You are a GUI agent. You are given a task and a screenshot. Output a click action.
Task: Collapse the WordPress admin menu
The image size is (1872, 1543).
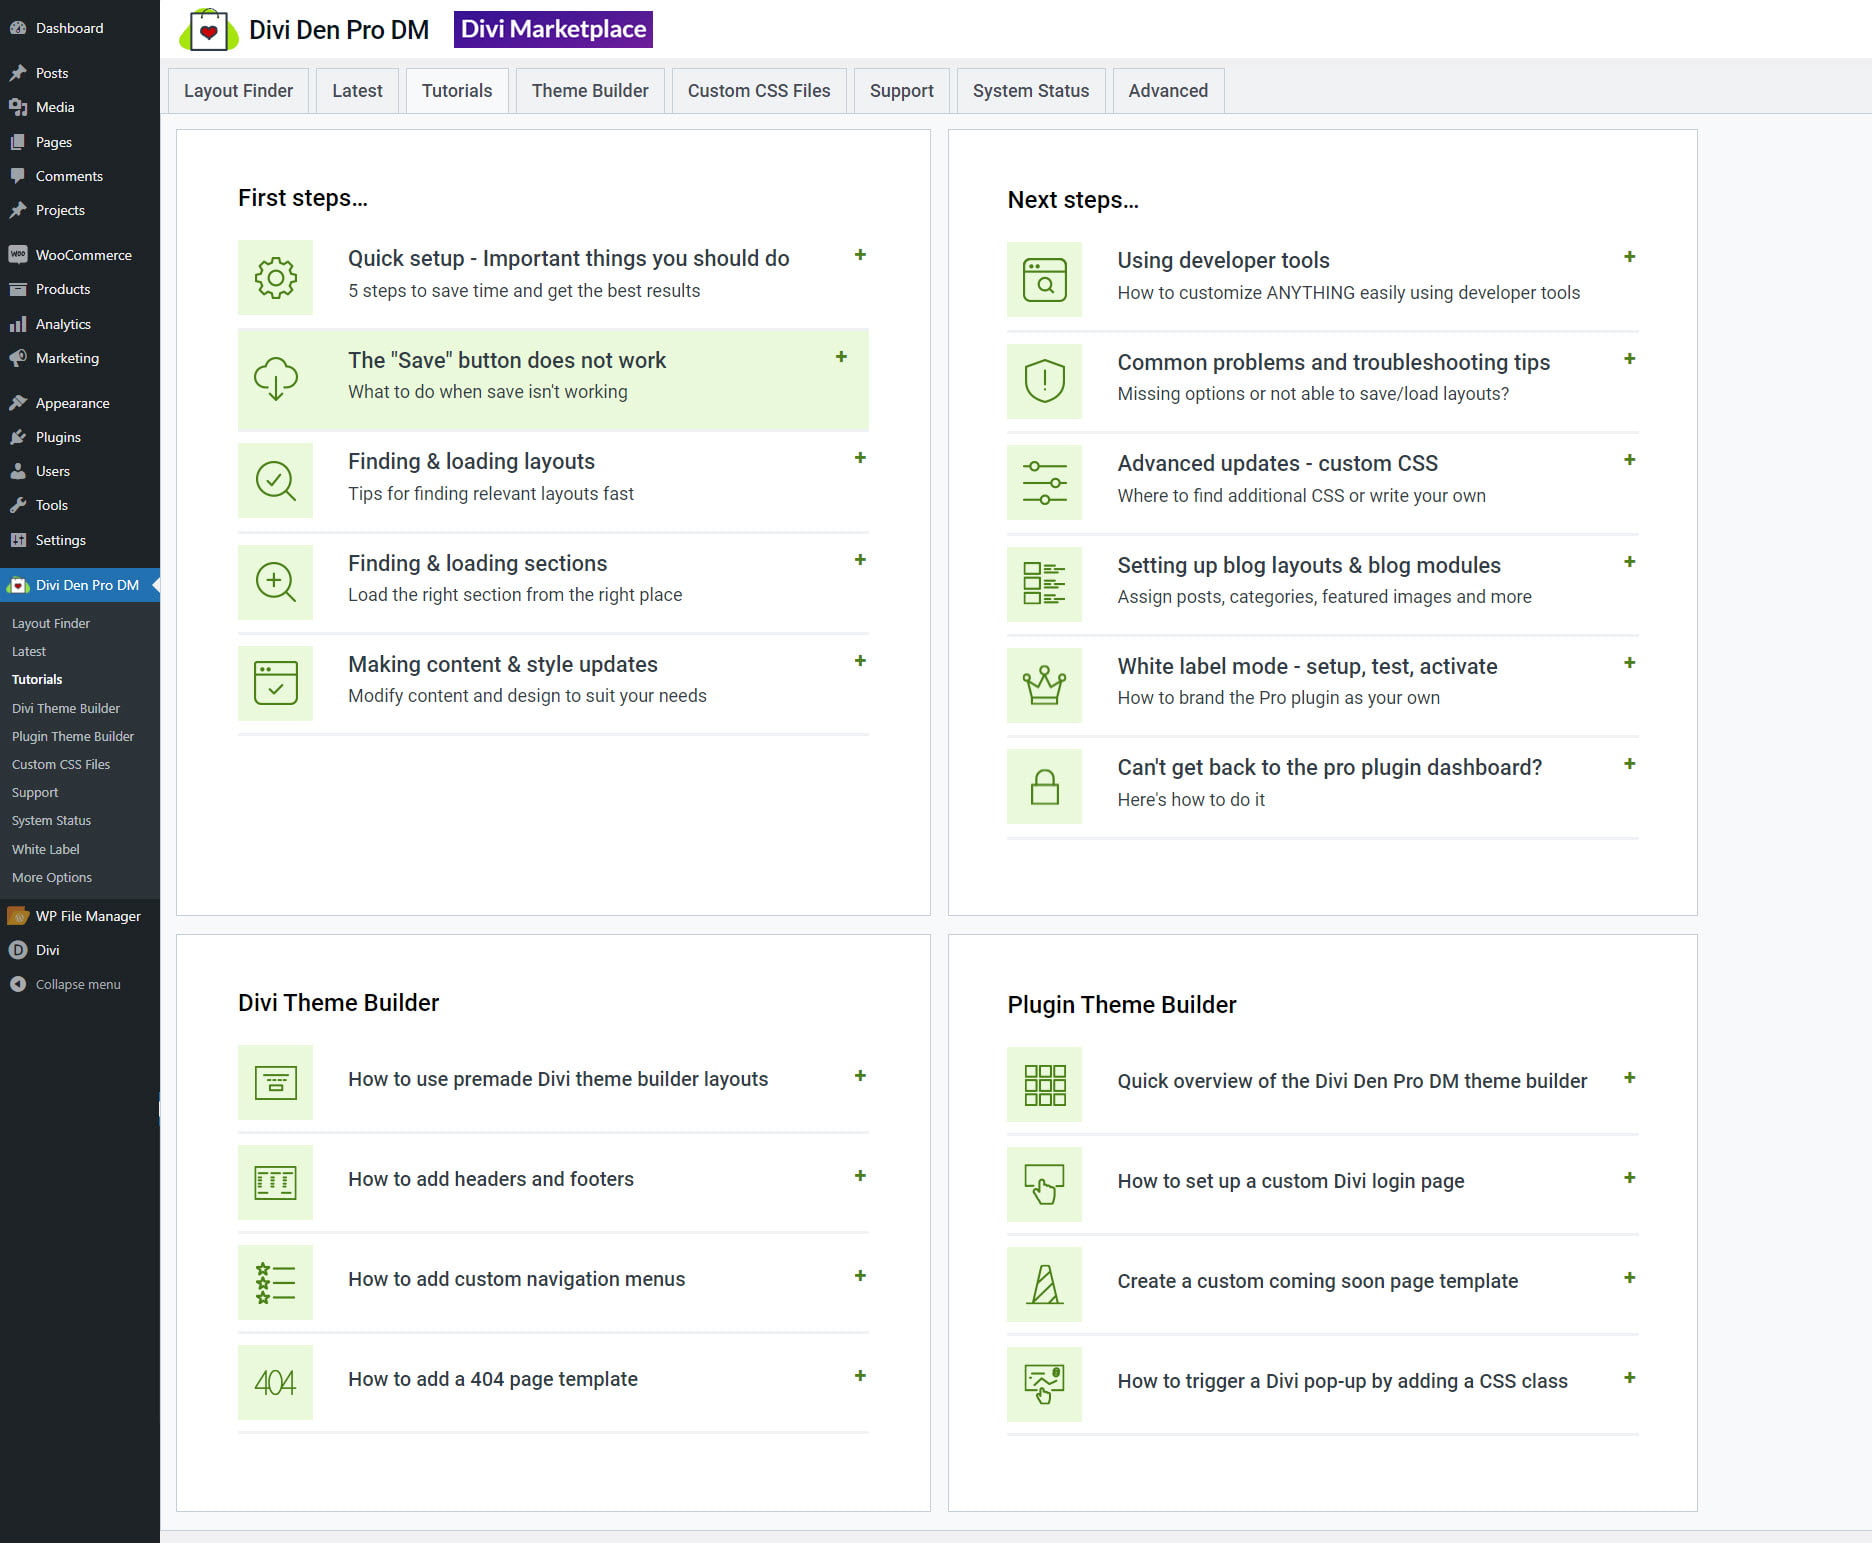(77, 984)
